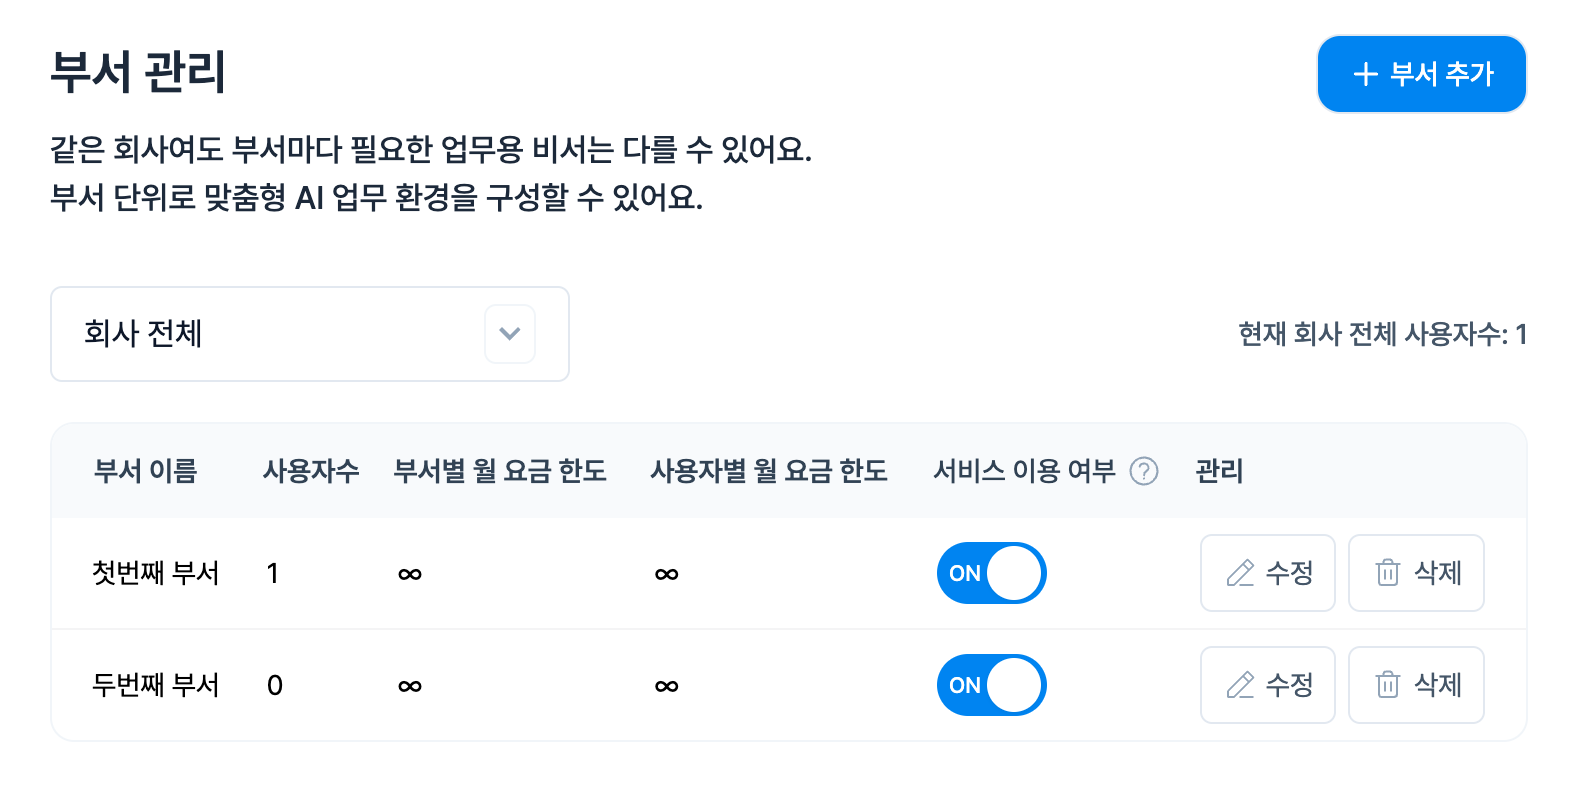Click the 사용자수 column header

pyautogui.click(x=311, y=471)
